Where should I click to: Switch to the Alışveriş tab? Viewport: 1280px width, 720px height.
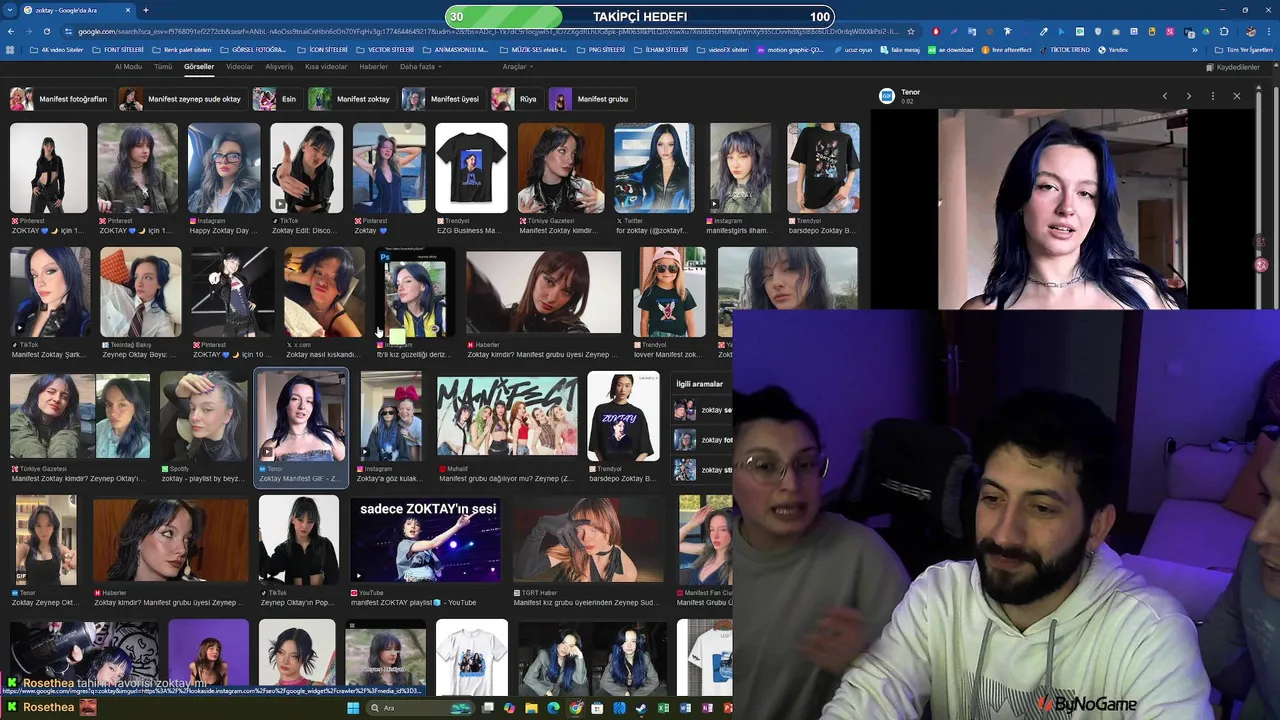[279, 67]
